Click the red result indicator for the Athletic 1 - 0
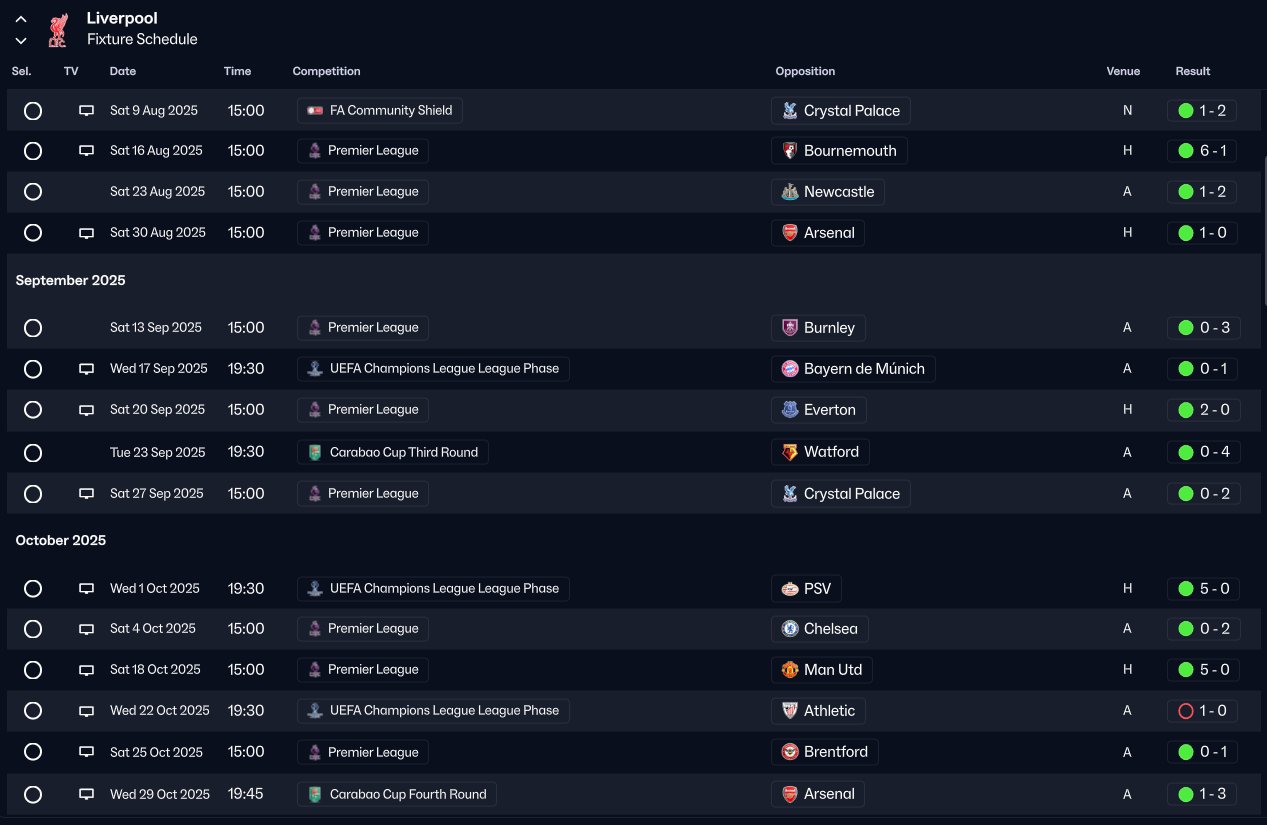 pos(1186,711)
